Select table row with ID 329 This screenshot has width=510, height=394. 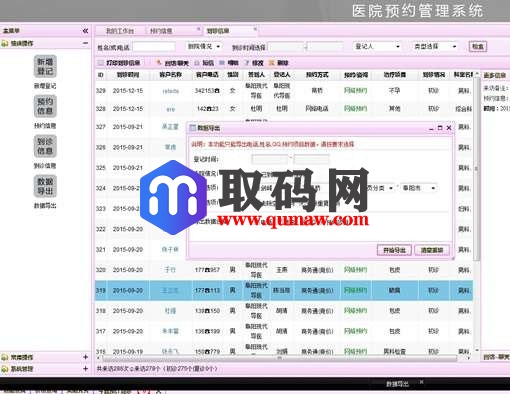point(284,91)
